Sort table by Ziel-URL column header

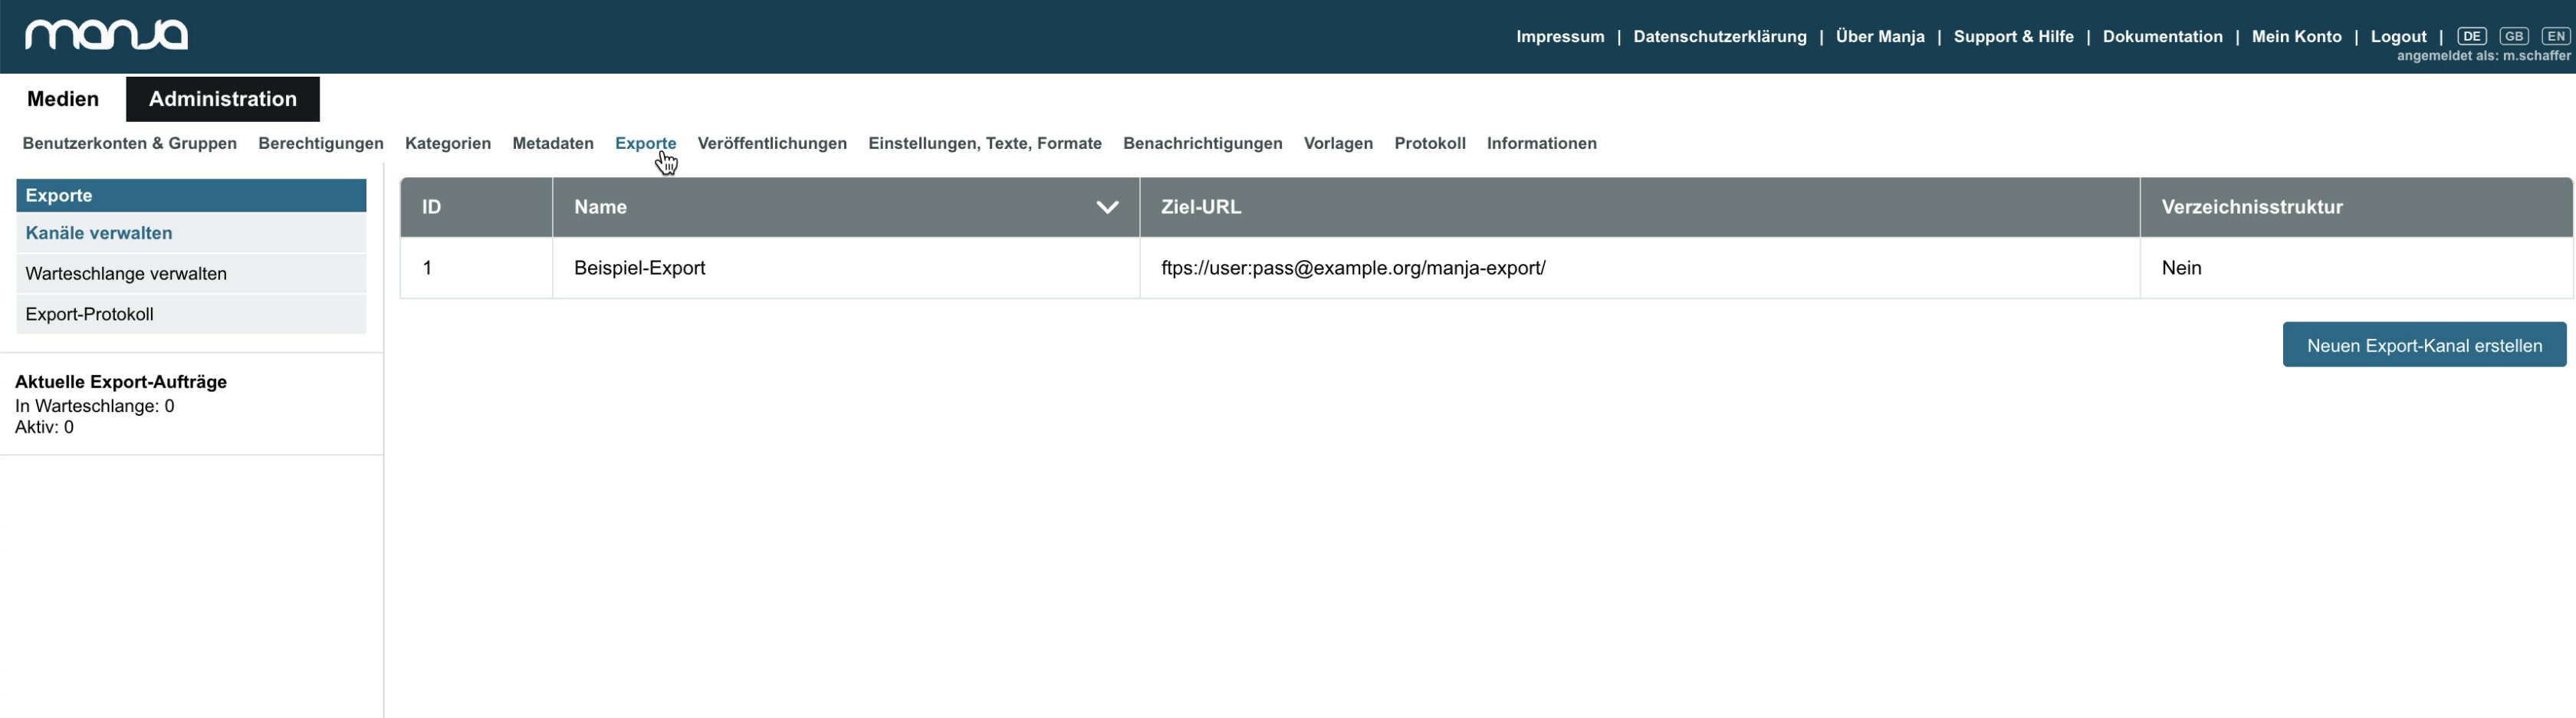click(1640, 207)
